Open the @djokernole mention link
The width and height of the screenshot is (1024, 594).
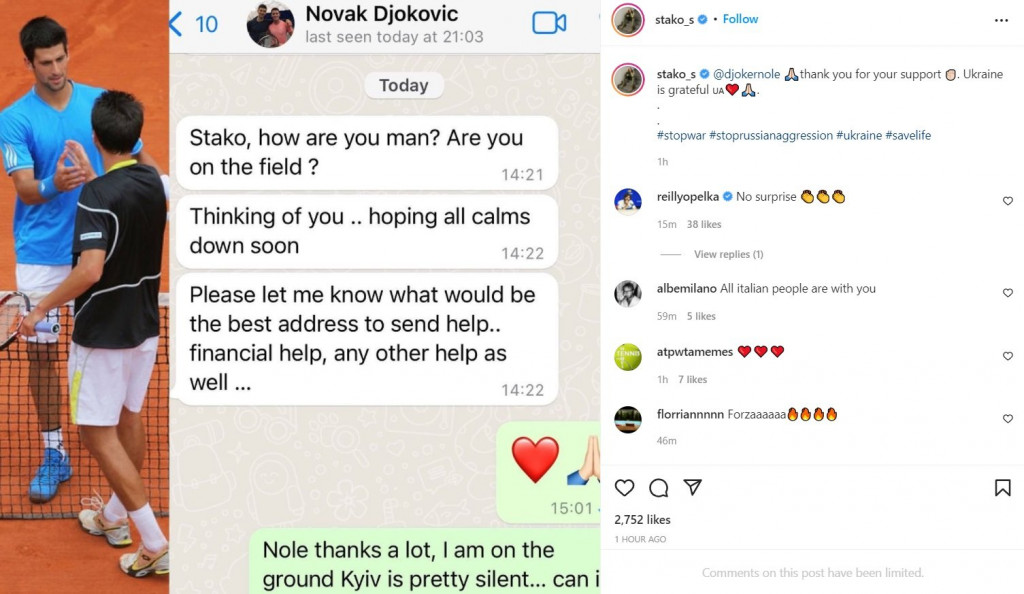(746, 74)
